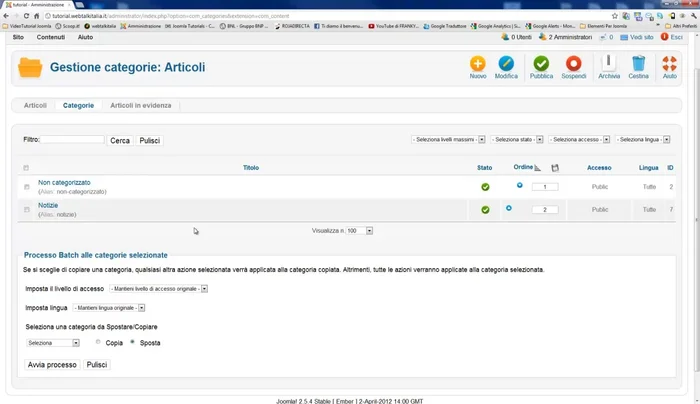Select the Copia radio button
700x404 pixels.
[x=98, y=342]
